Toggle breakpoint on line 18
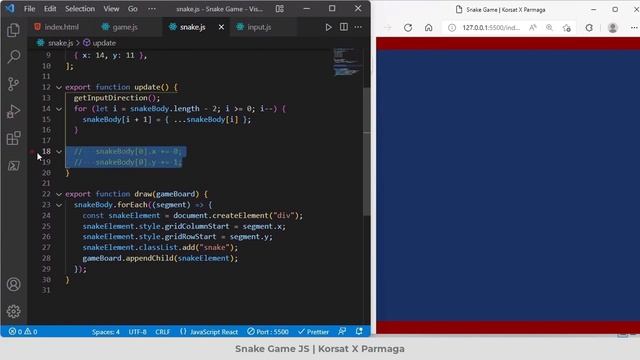Viewport: 640px width, 360px height. [32, 151]
